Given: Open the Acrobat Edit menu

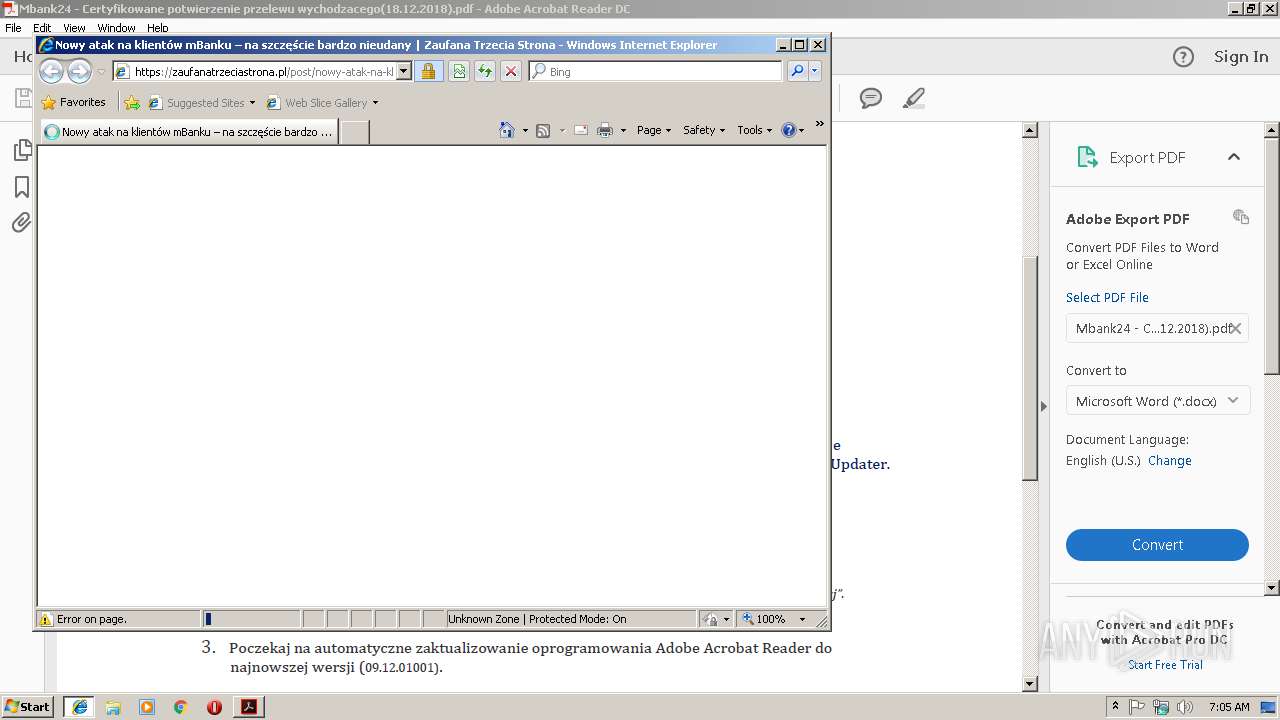Looking at the screenshot, I should (42, 28).
